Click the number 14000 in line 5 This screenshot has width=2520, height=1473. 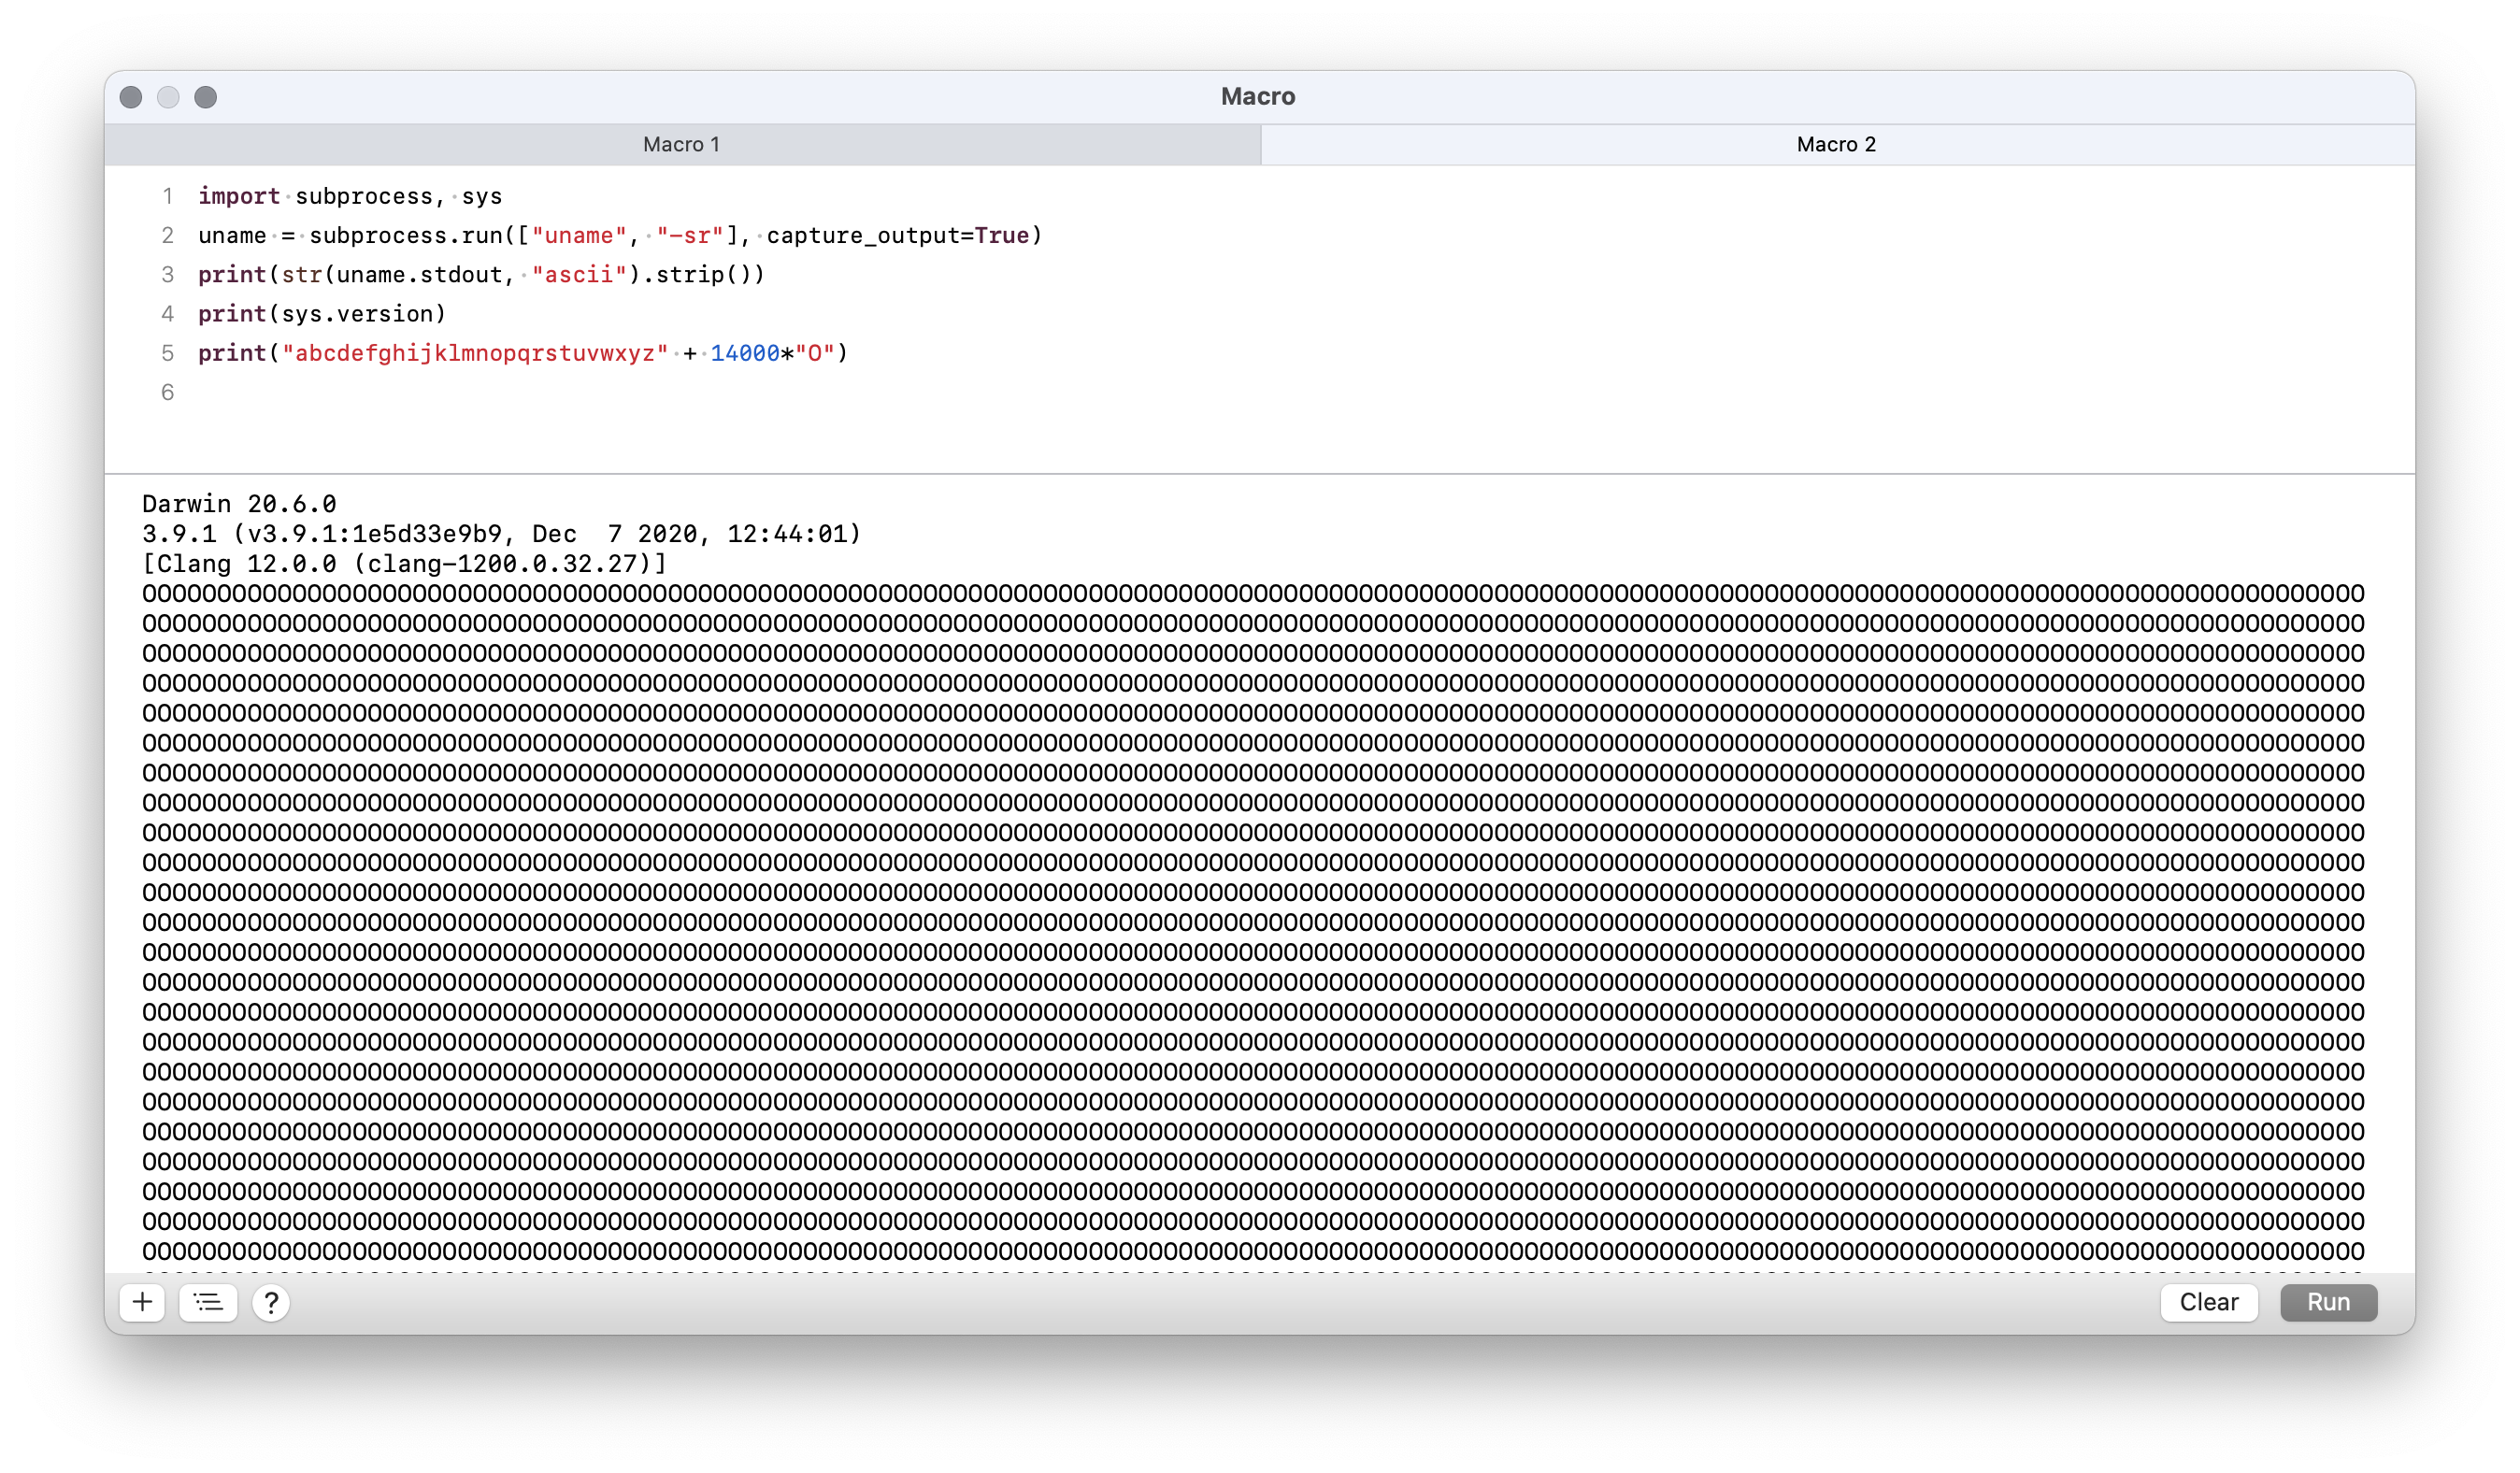tap(744, 353)
